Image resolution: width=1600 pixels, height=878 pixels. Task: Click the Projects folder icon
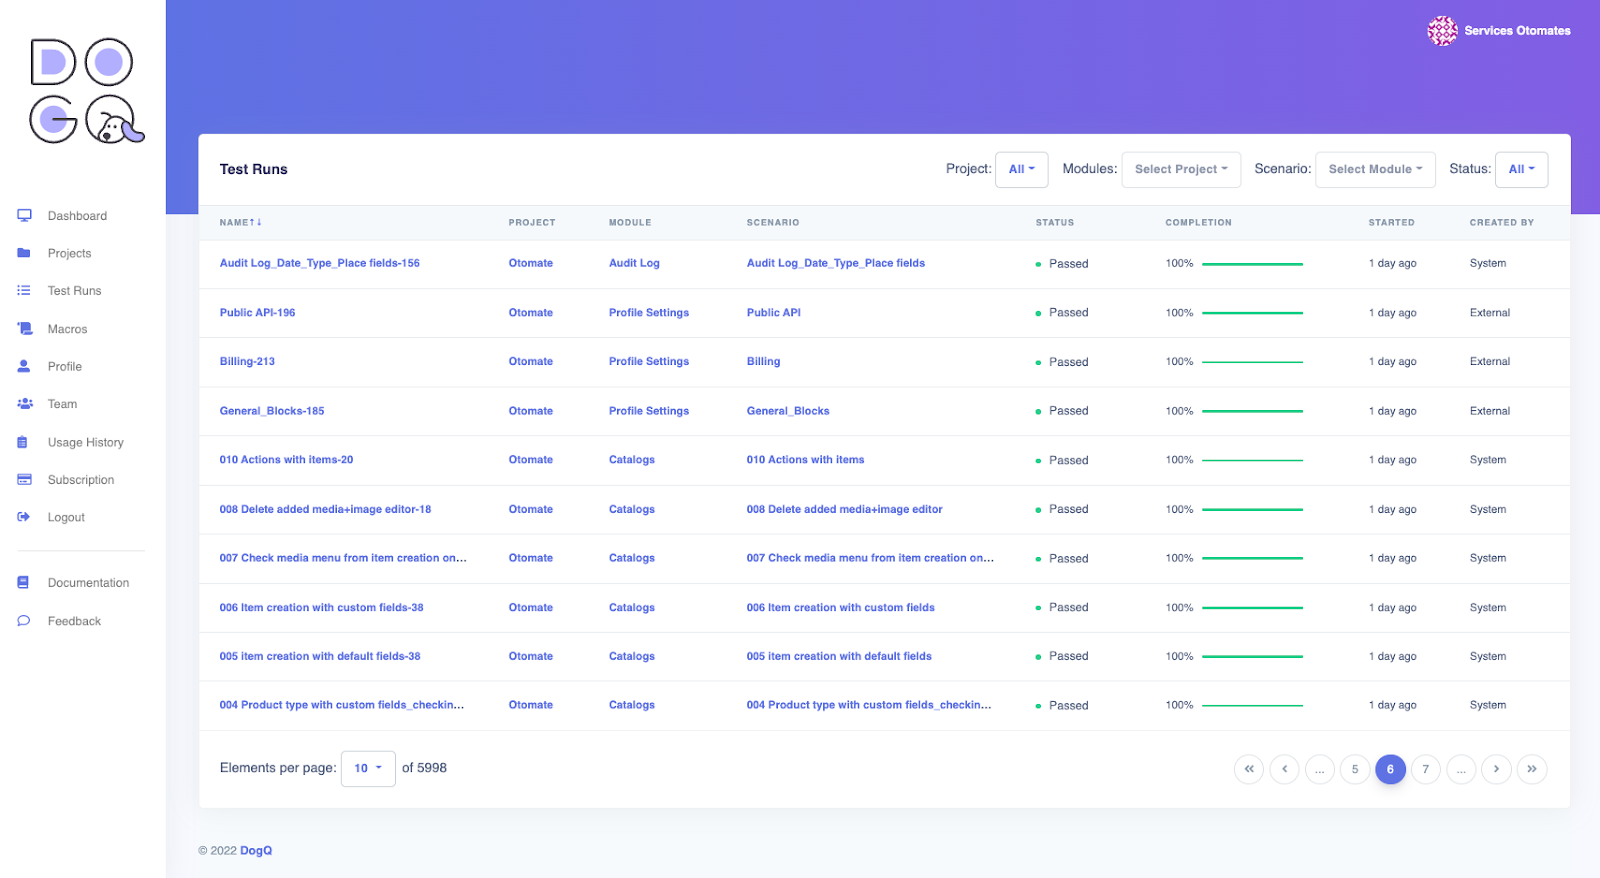[x=24, y=253]
